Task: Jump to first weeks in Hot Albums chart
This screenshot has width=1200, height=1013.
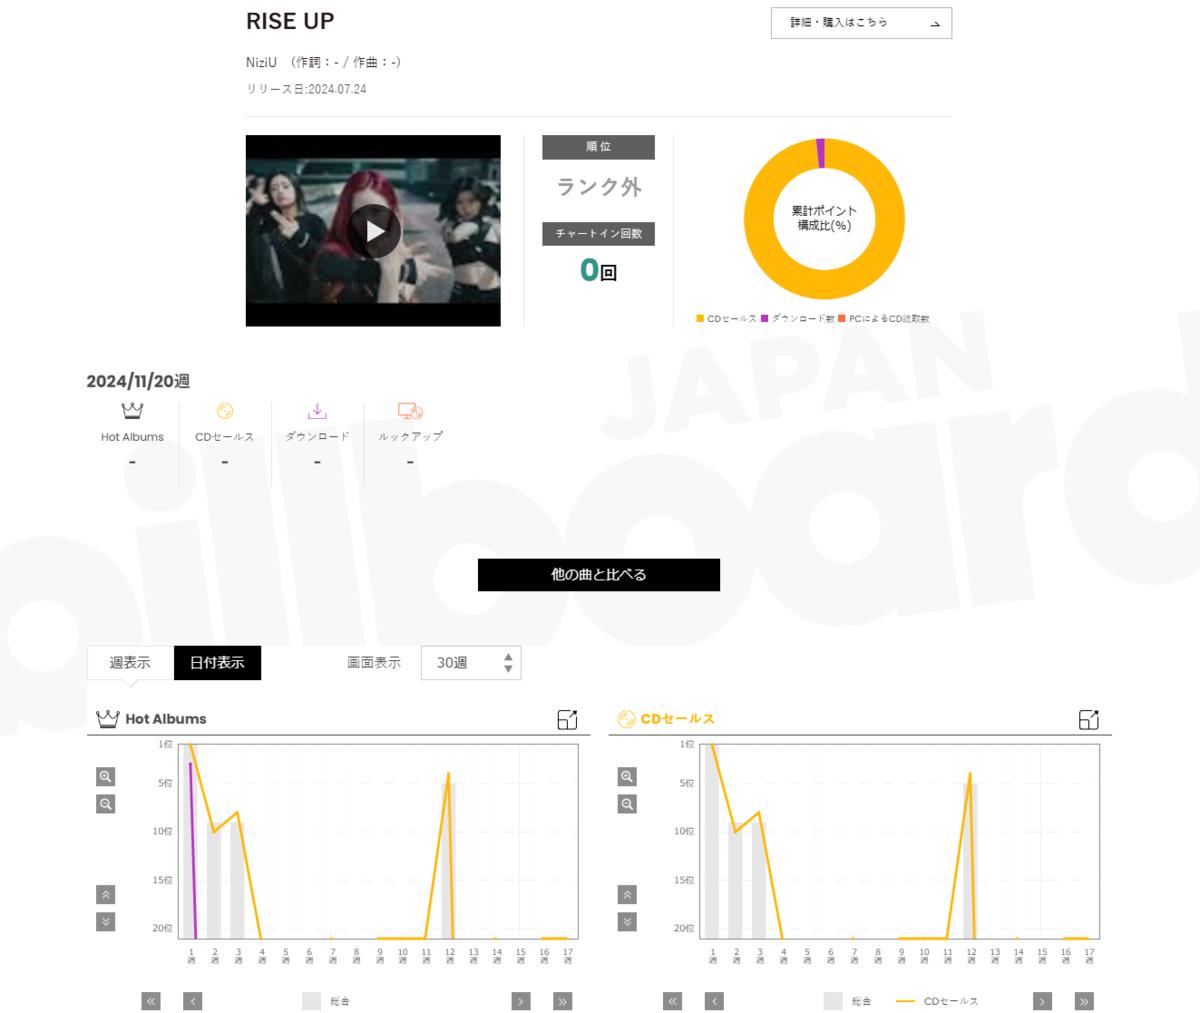Action: [x=151, y=1001]
